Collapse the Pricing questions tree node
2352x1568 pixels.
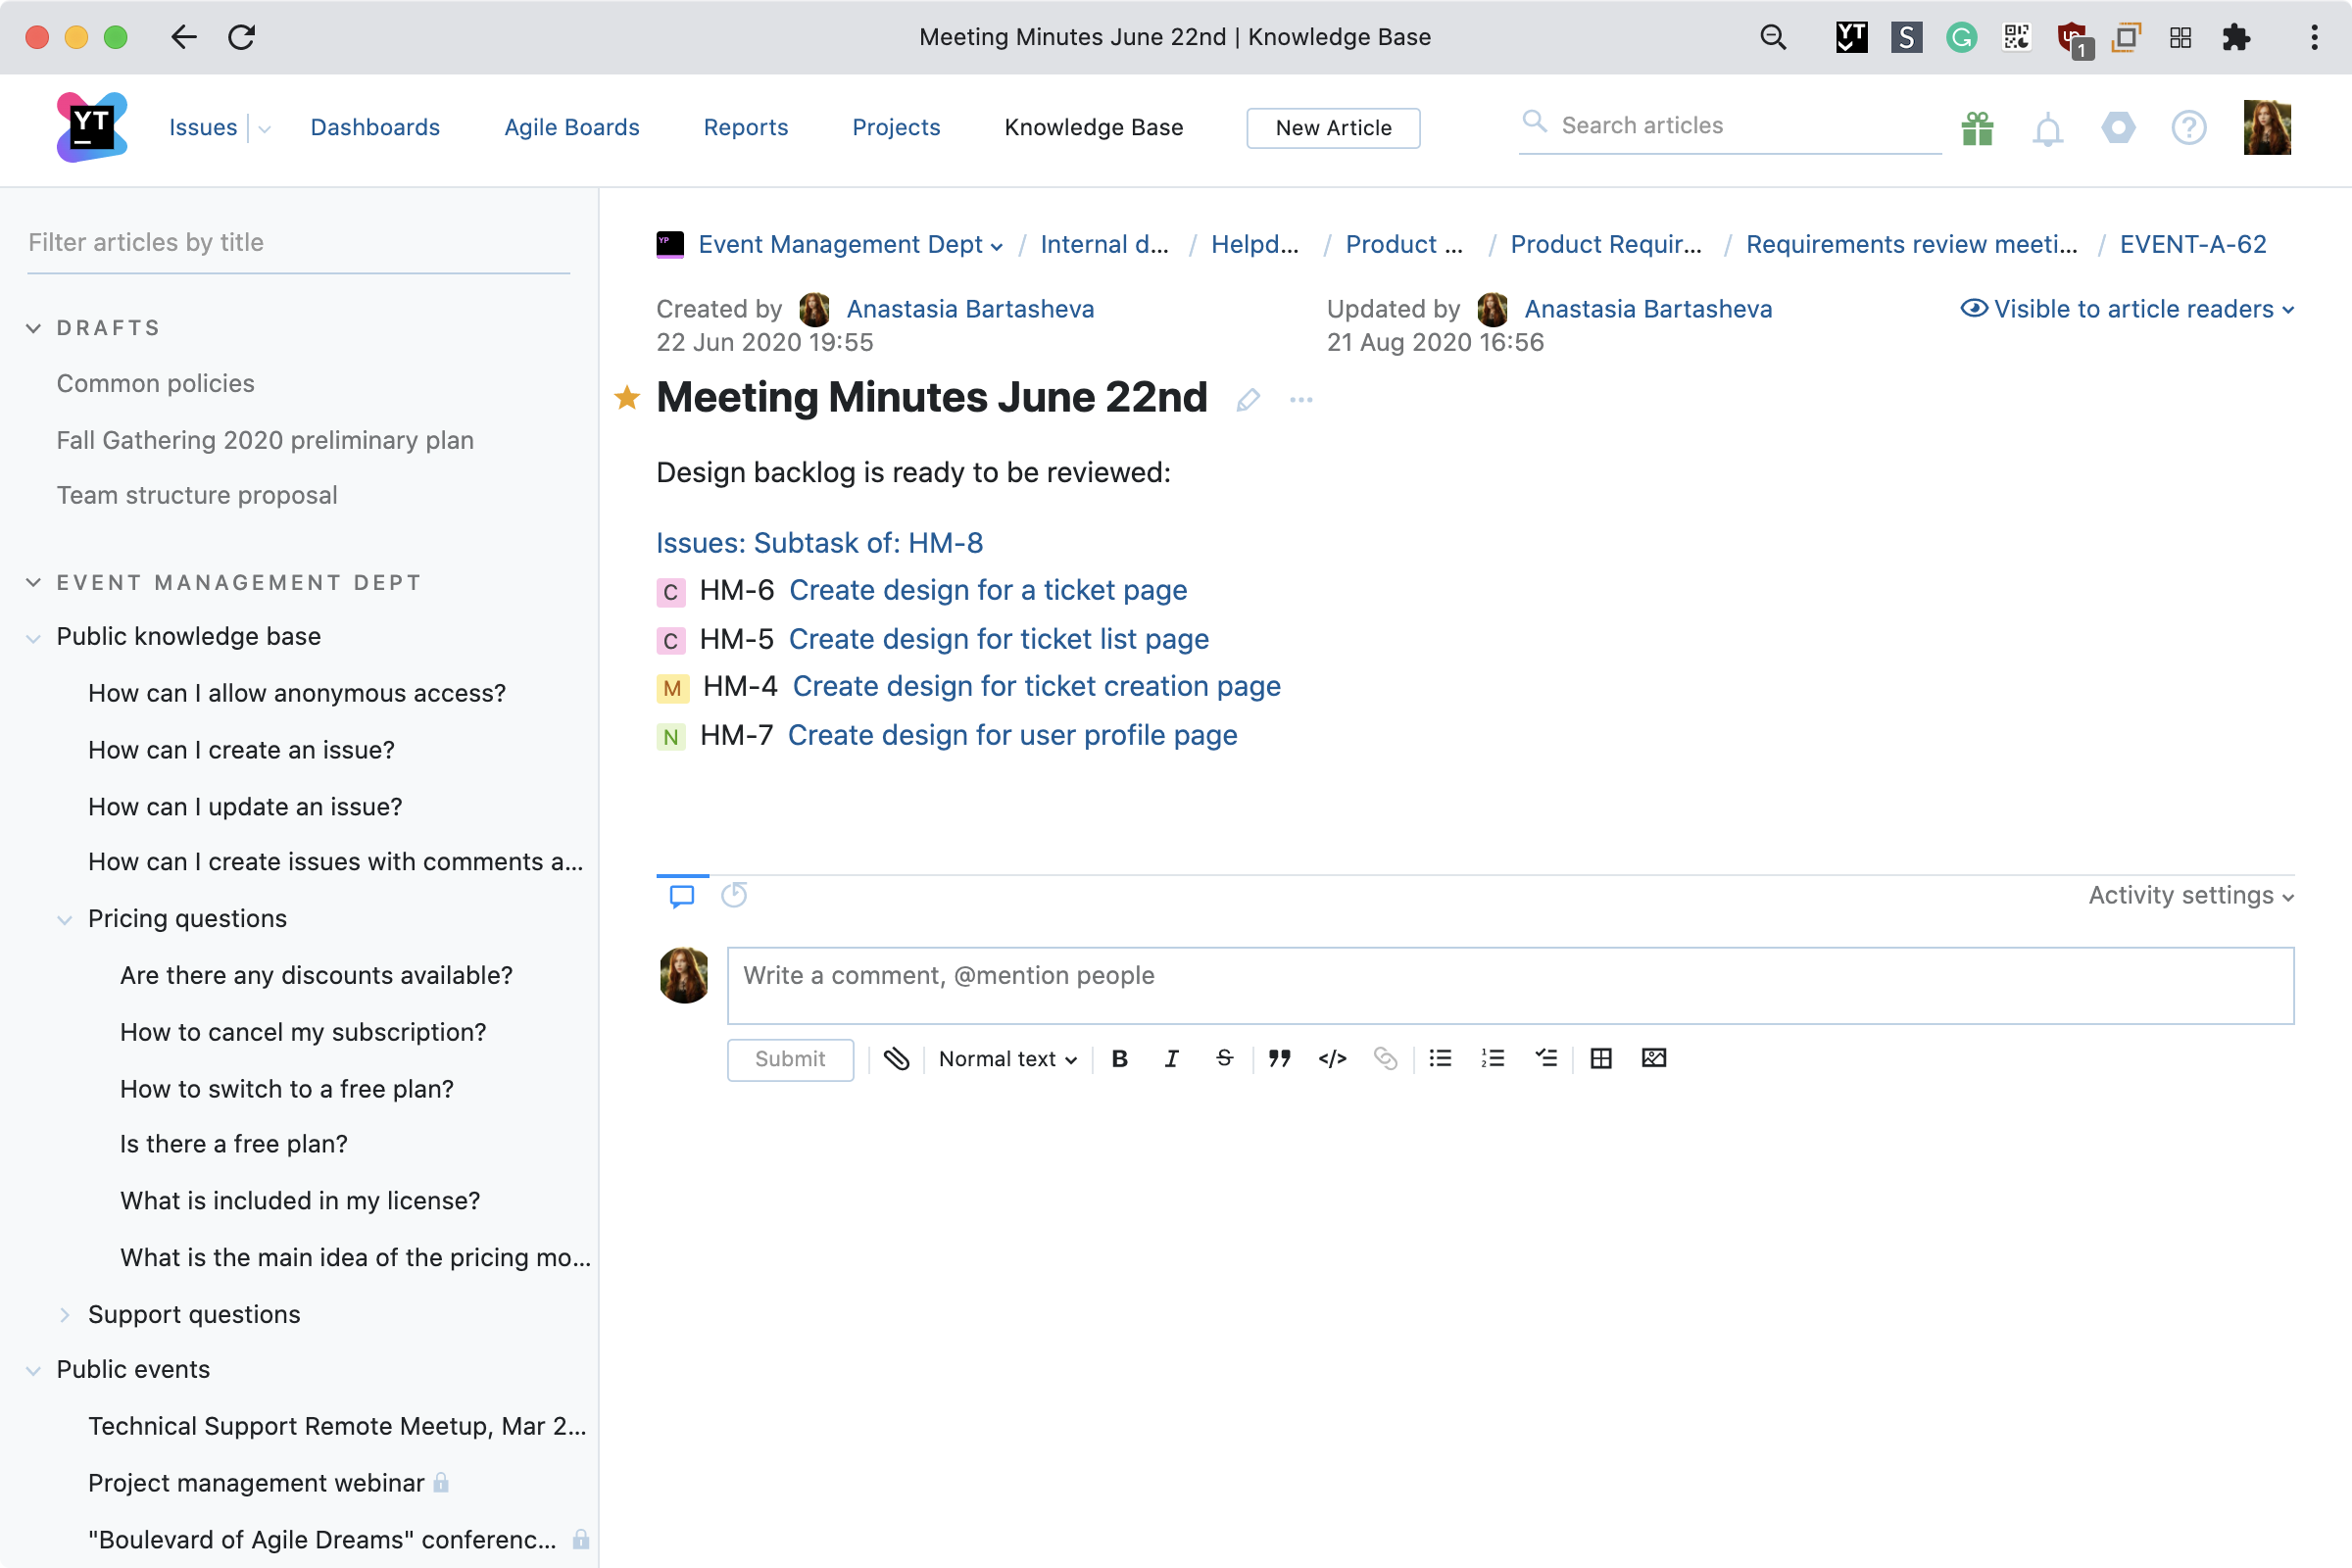tap(65, 919)
